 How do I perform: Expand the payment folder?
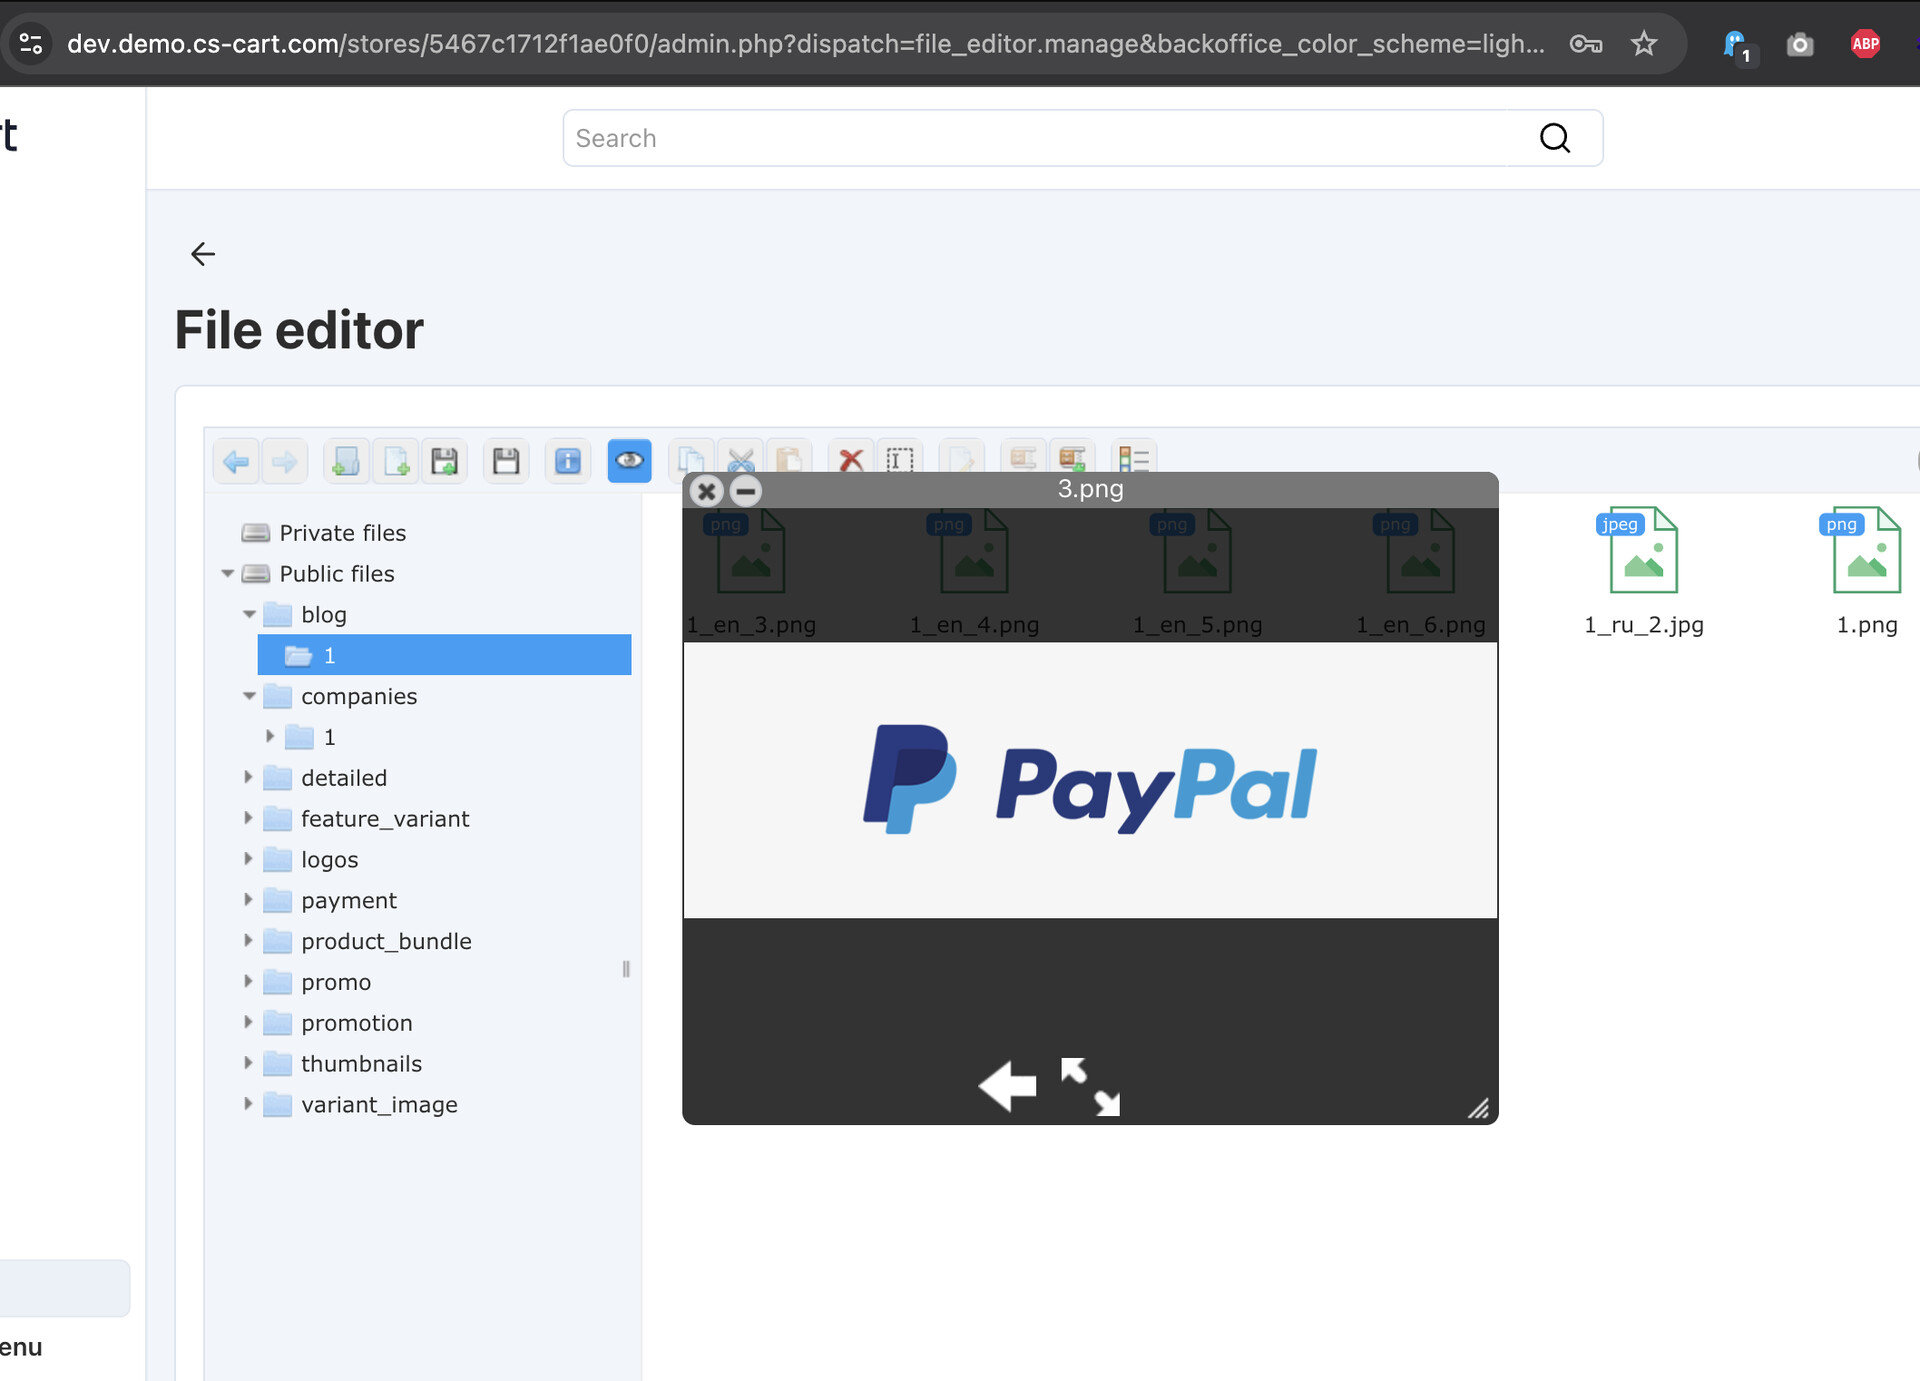point(249,900)
